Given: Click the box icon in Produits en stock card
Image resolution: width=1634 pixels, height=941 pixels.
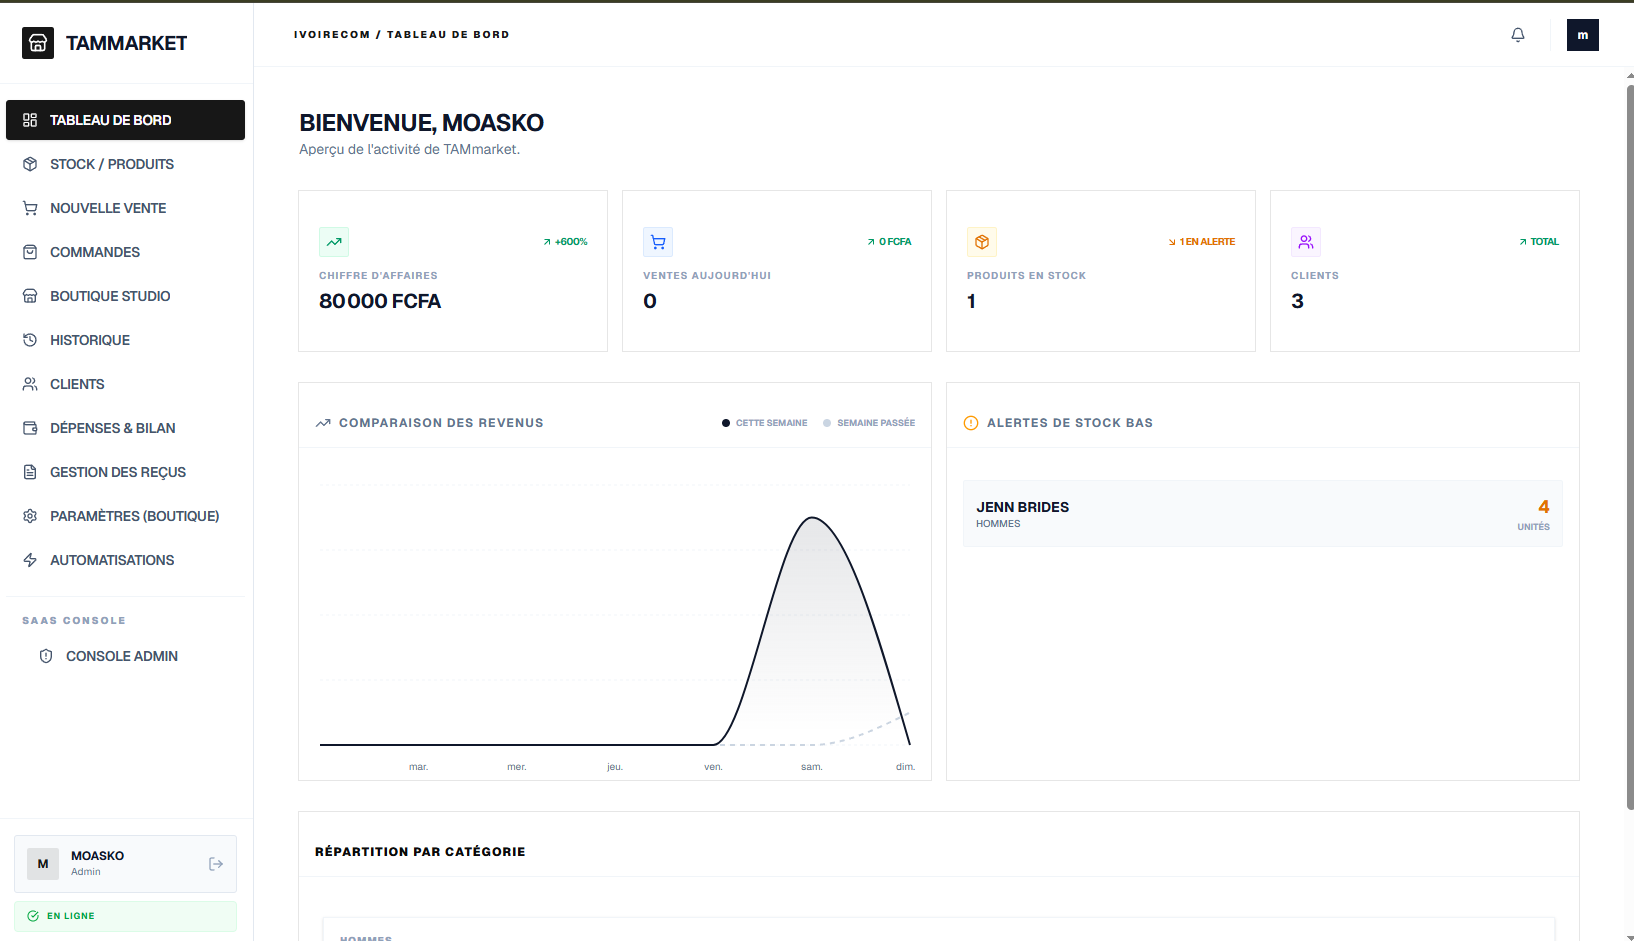Looking at the screenshot, I should [x=982, y=242].
